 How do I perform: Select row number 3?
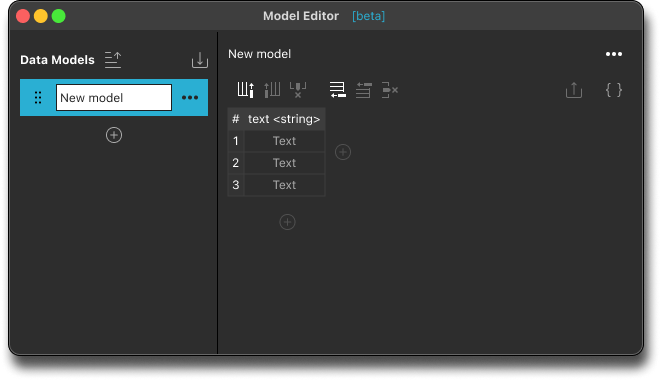(x=236, y=185)
